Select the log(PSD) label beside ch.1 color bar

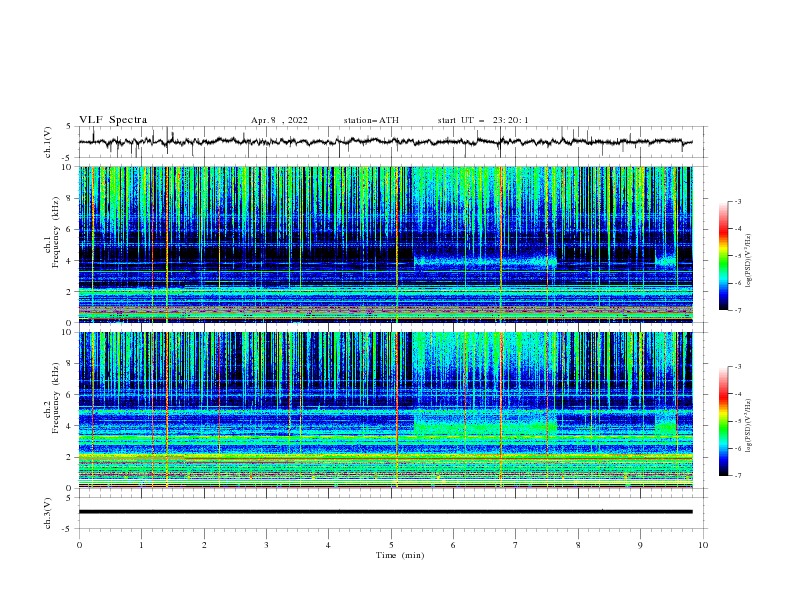(x=748, y=261)
